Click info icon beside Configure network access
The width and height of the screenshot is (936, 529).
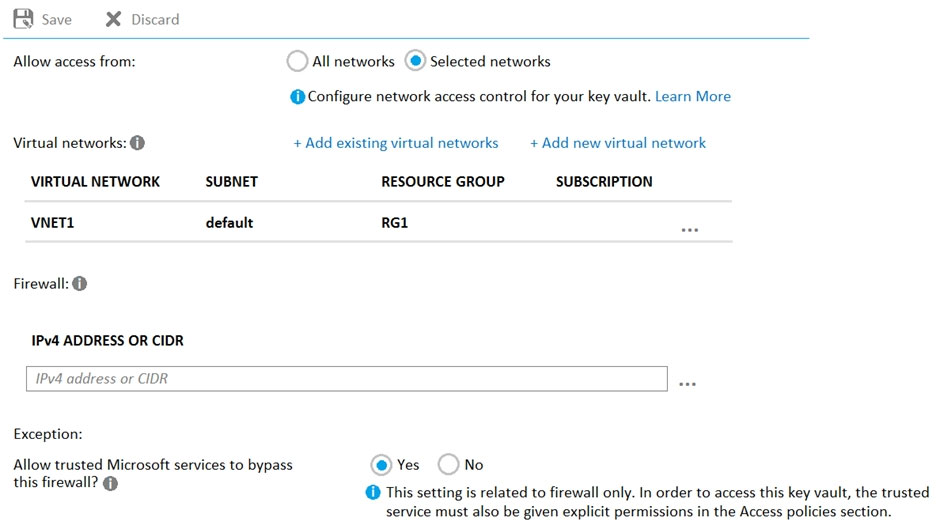pyautogui.click(x=297, y=97)
